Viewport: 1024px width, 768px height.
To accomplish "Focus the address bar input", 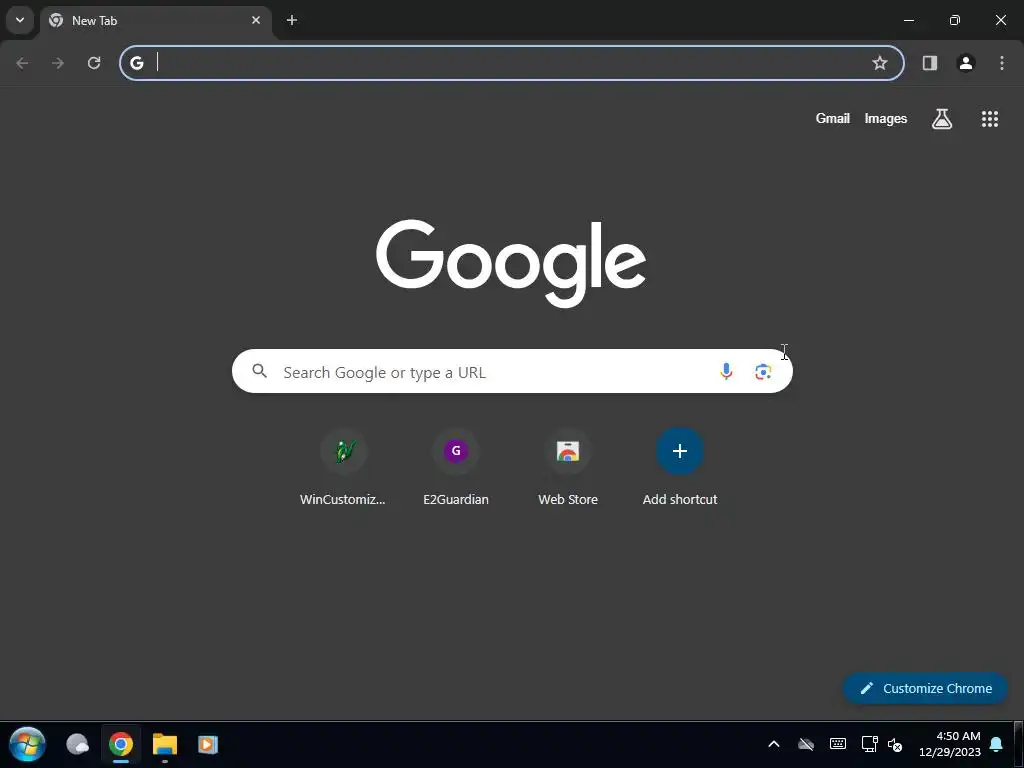I will coord(509,63).
